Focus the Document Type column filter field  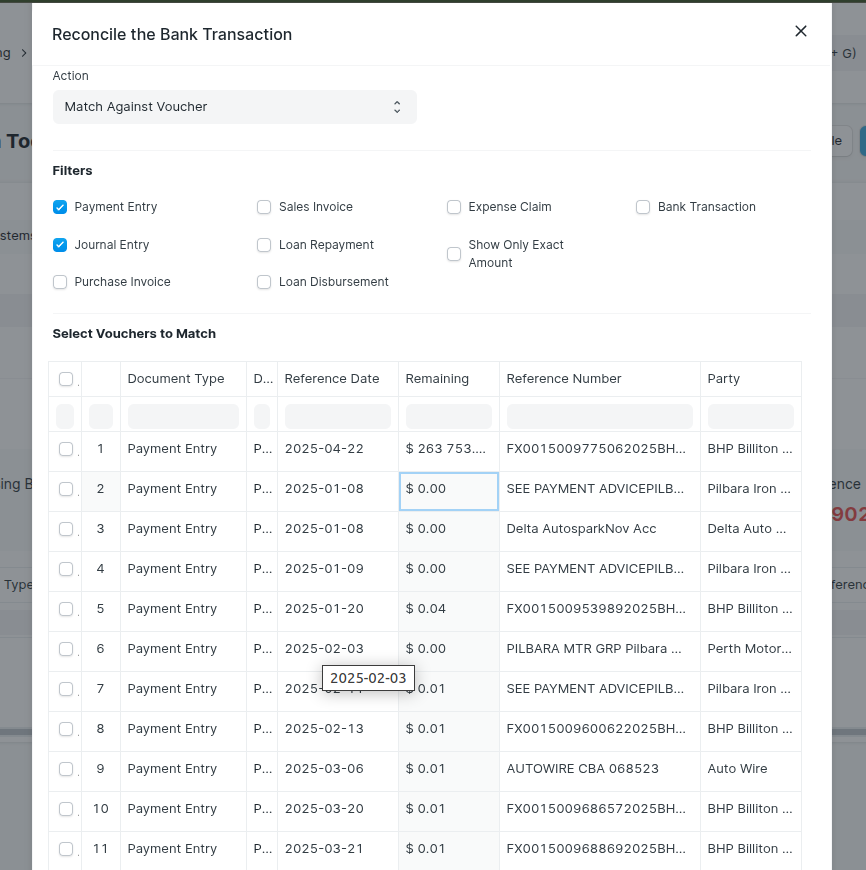183,416
